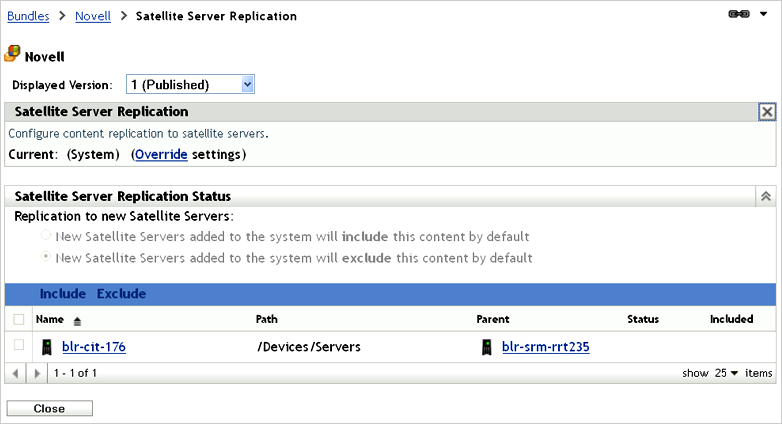Screen dimensions: 782x424
Task: Collapse the Satellite Server Replication Status panel
Action: pos(767,197)
